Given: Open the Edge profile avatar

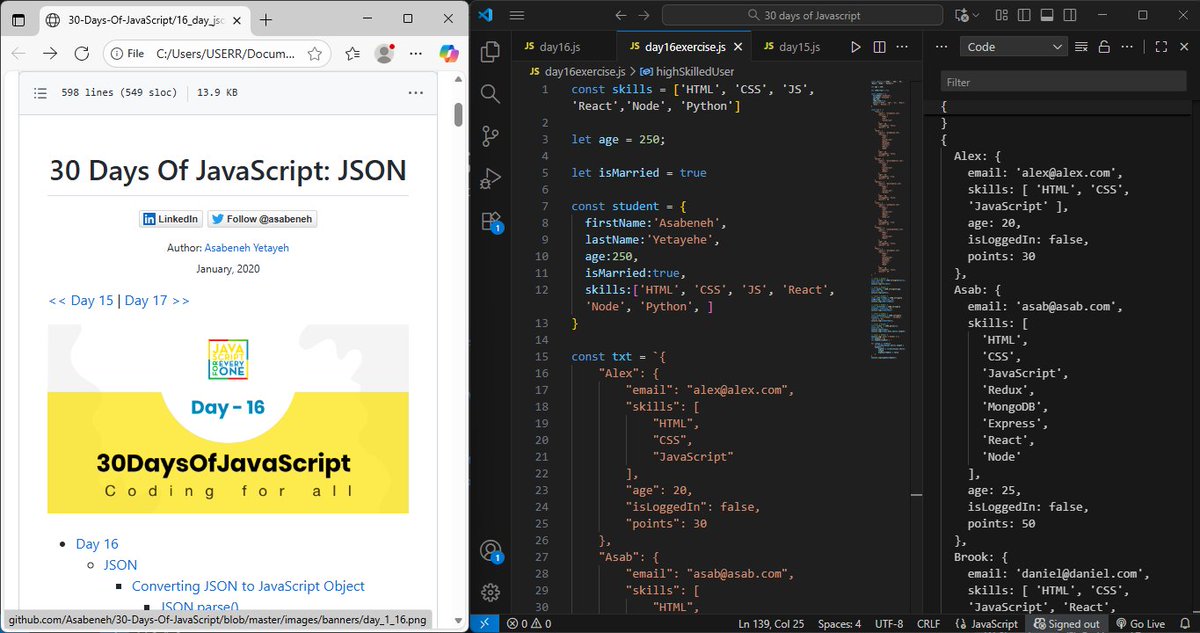Looking at the screenshot, I should [x=384, y=54].
